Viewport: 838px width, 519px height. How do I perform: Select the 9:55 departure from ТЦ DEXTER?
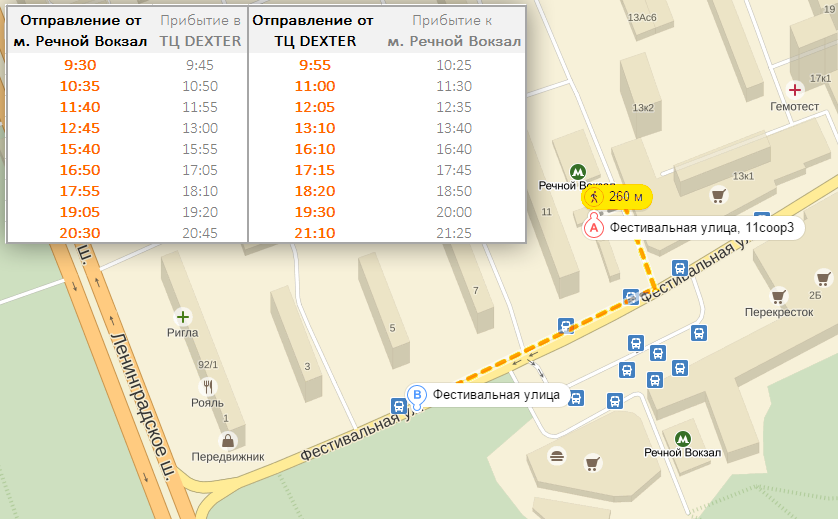tap(315, 65)
